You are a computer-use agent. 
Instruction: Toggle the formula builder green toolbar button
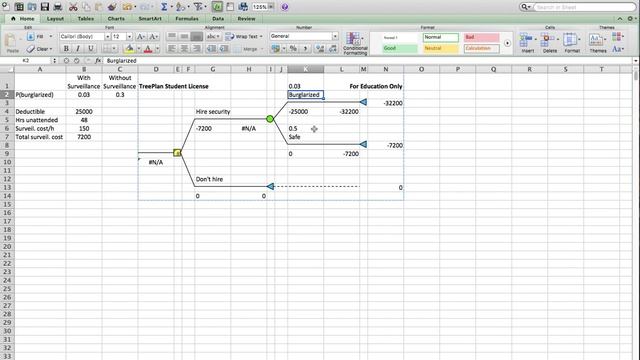click(217, 7)
